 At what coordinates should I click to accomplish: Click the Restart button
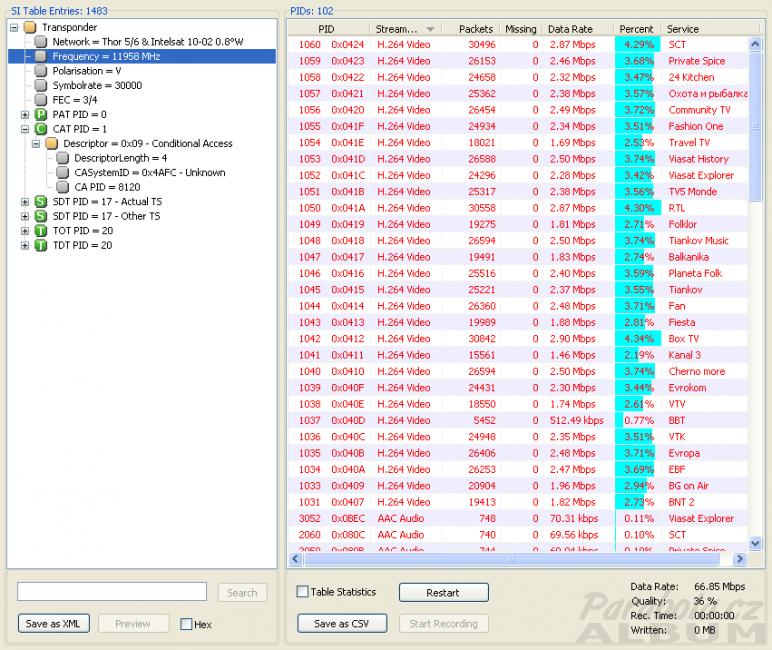[x=444, y=592]
